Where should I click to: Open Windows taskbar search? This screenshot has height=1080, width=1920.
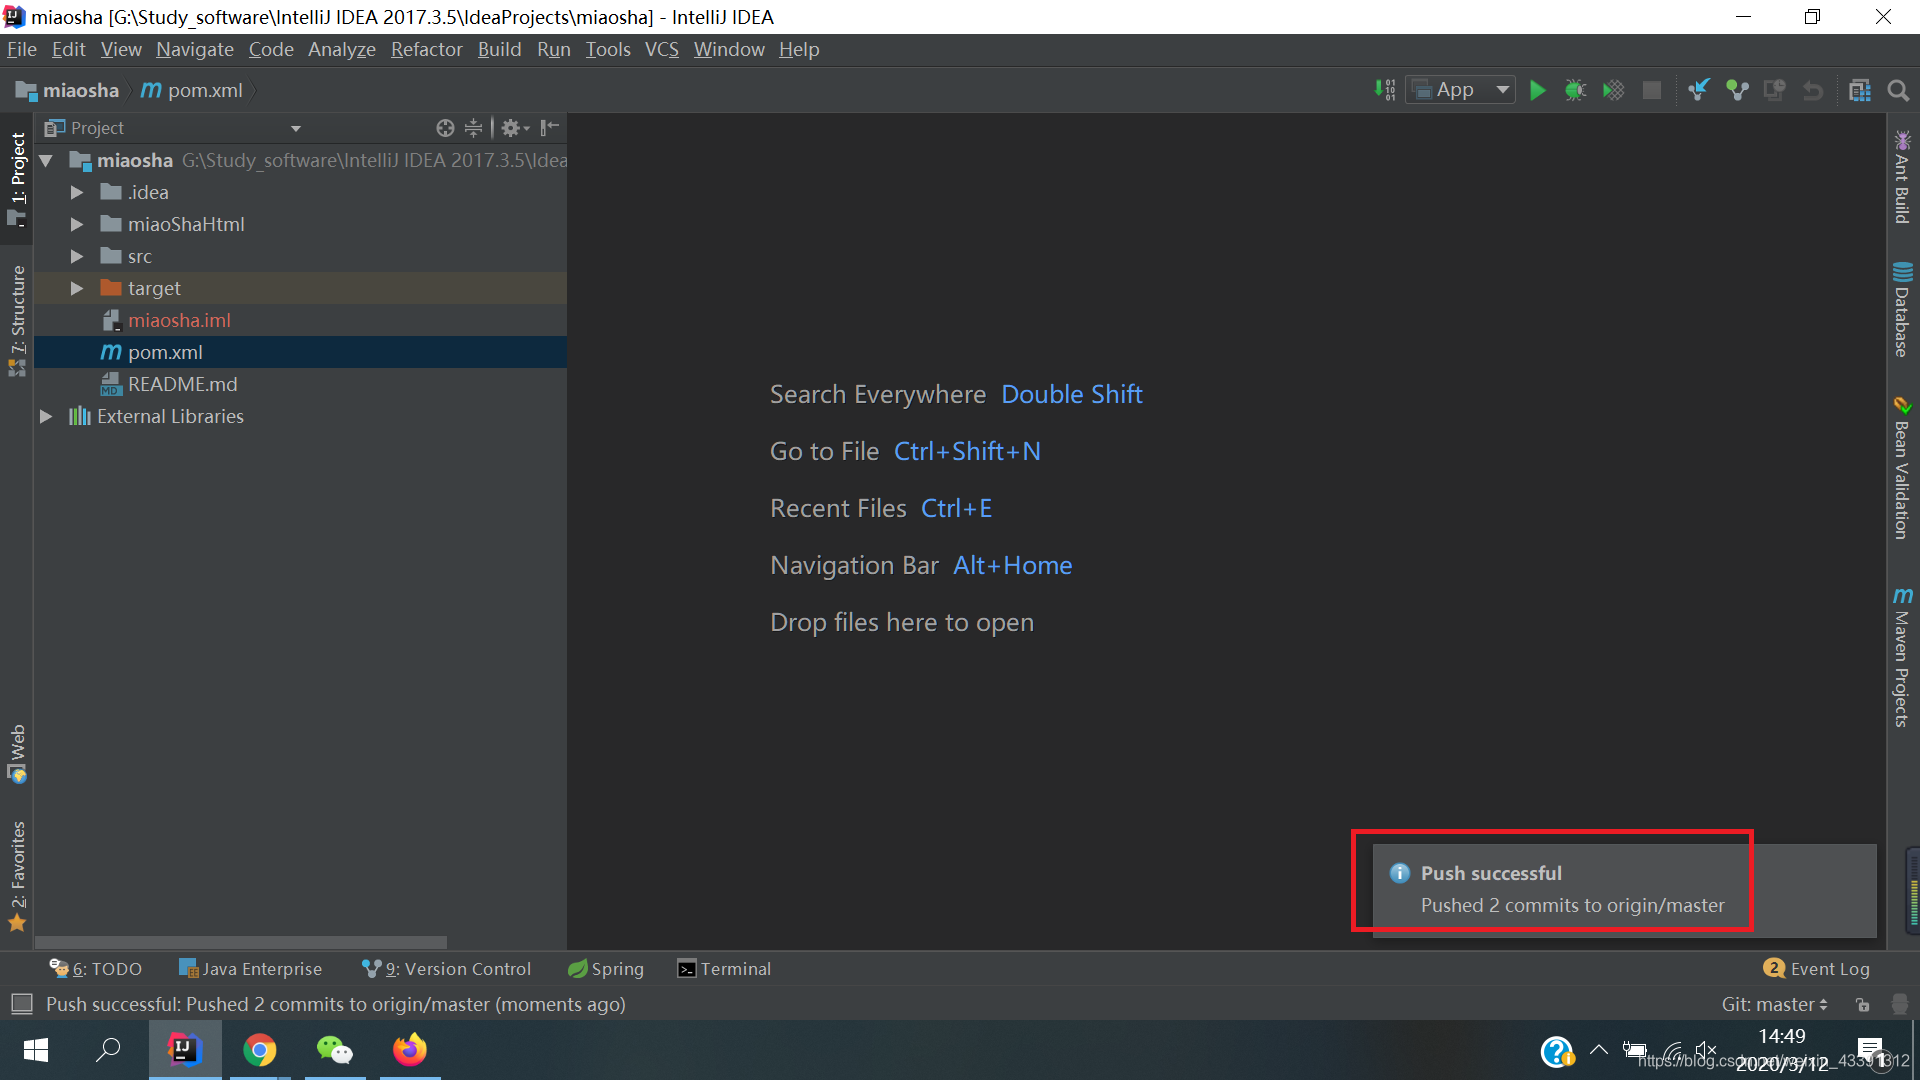pos(107,1050)
